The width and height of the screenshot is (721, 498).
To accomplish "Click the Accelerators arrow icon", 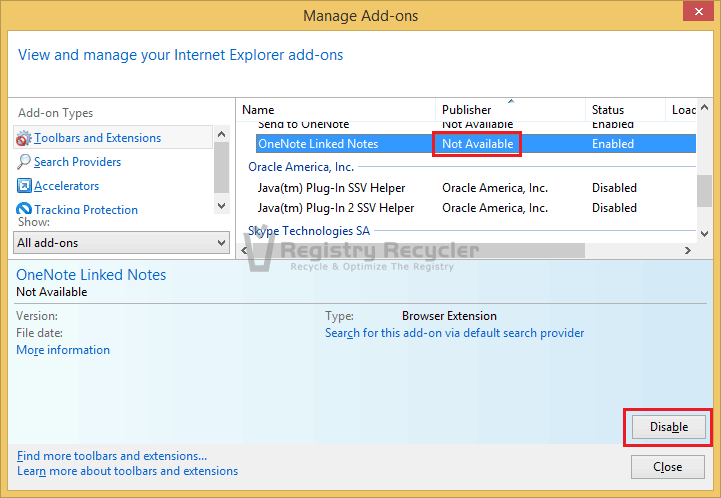I will pos(24,186).
